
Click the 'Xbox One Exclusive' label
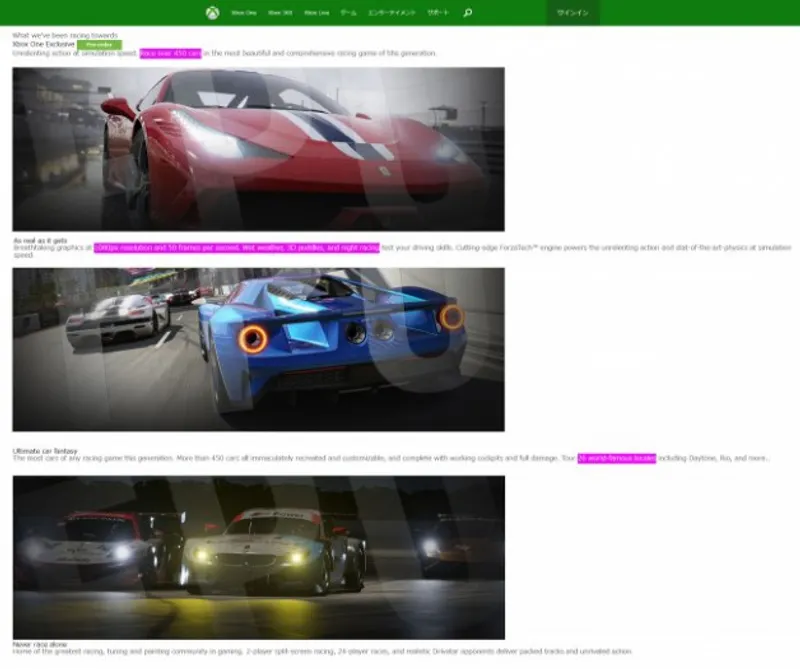(x=45, y=42)
